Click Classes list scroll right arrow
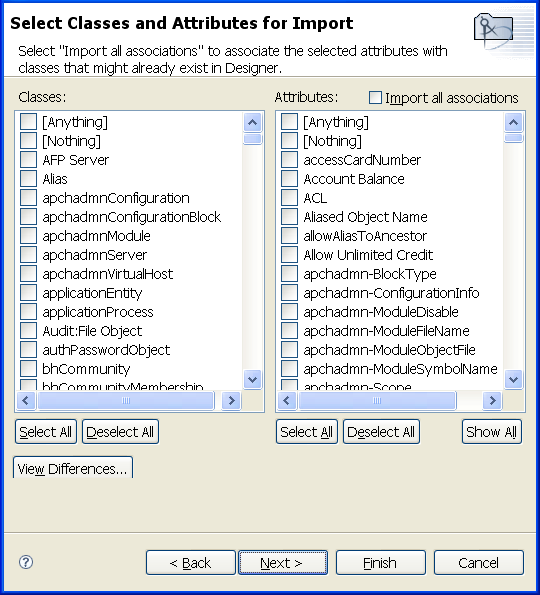The width and height of the screenshot is (540, 595). tap(231, 400)
